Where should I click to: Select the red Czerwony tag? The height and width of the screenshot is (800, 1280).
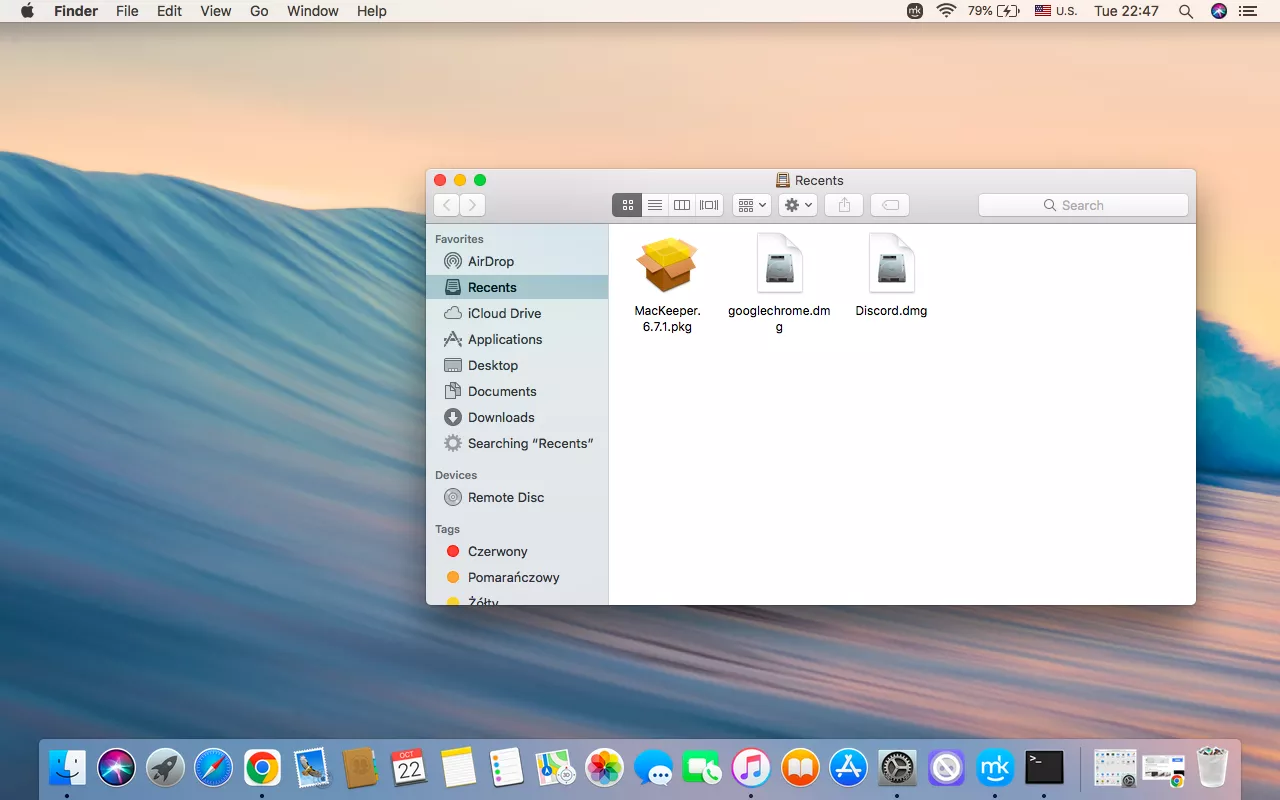tap(497, 551)
